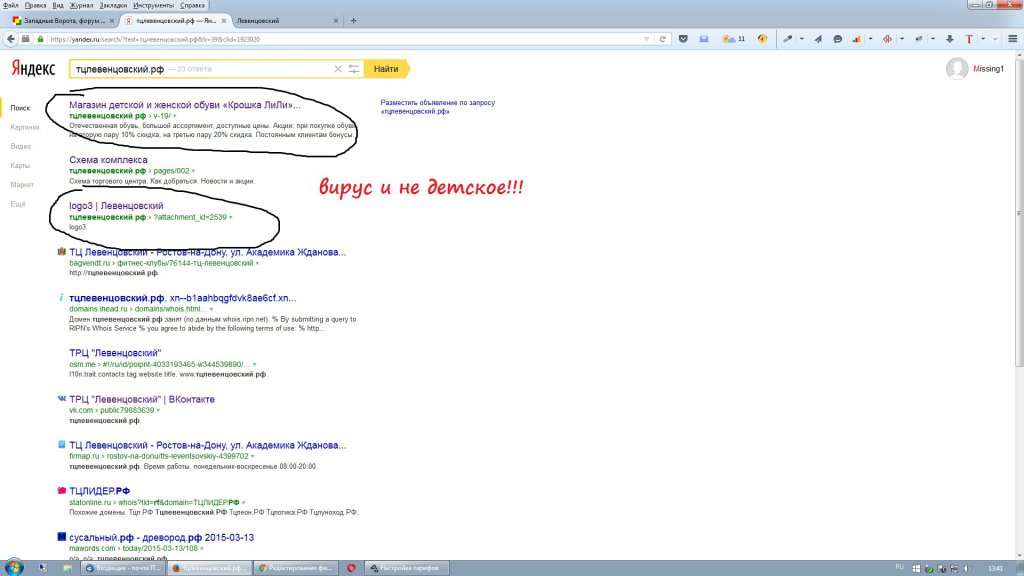1024x576 pixels.
Task: Open the address bar history dropdown arrow
Action: (647, 39)
